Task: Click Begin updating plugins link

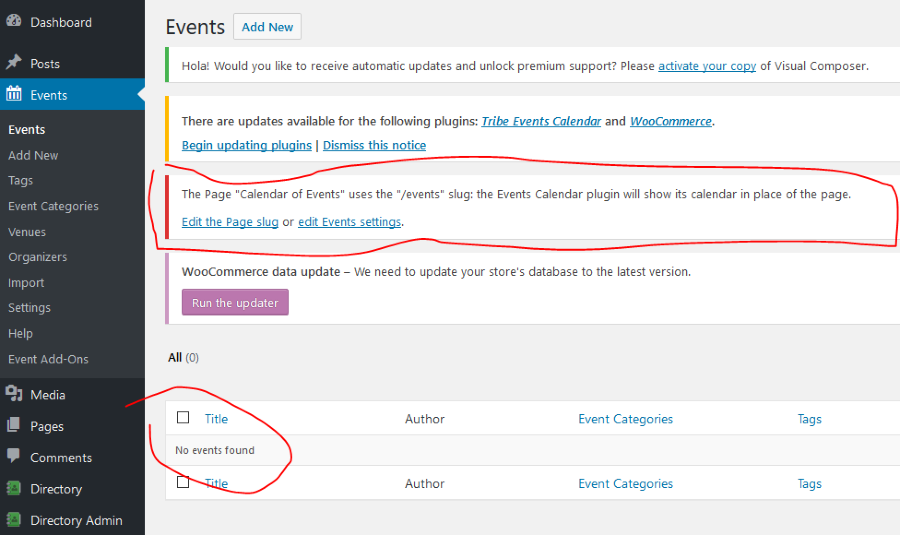Action: tap(246, 145)
